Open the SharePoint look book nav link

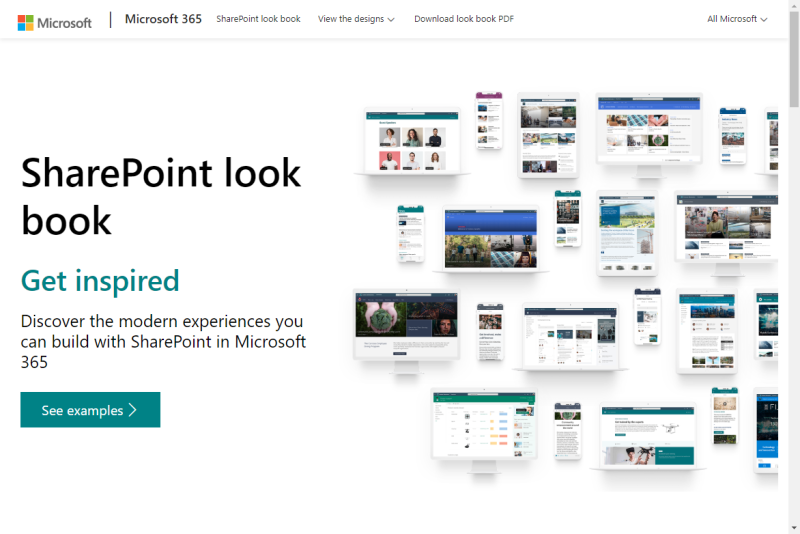(x=258, y=19)
